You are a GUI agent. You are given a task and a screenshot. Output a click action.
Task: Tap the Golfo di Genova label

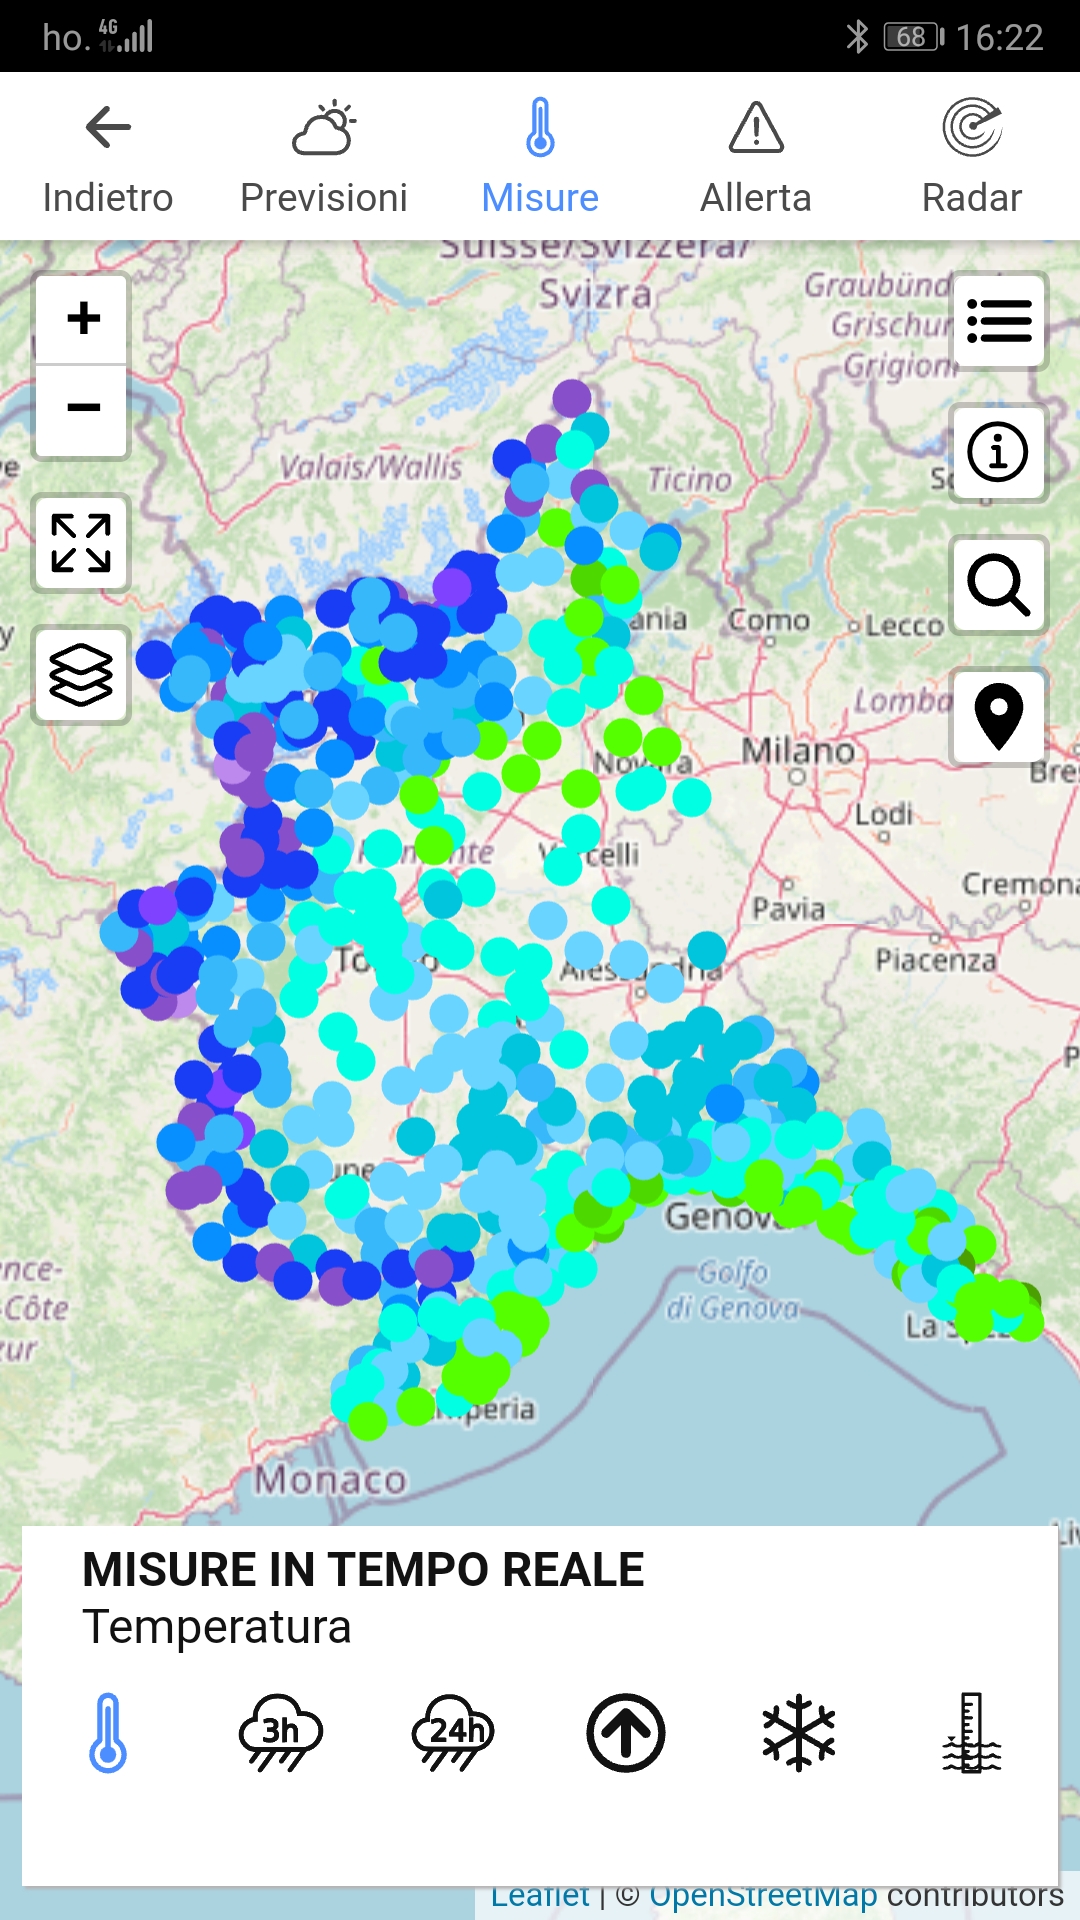(734, 1290)
